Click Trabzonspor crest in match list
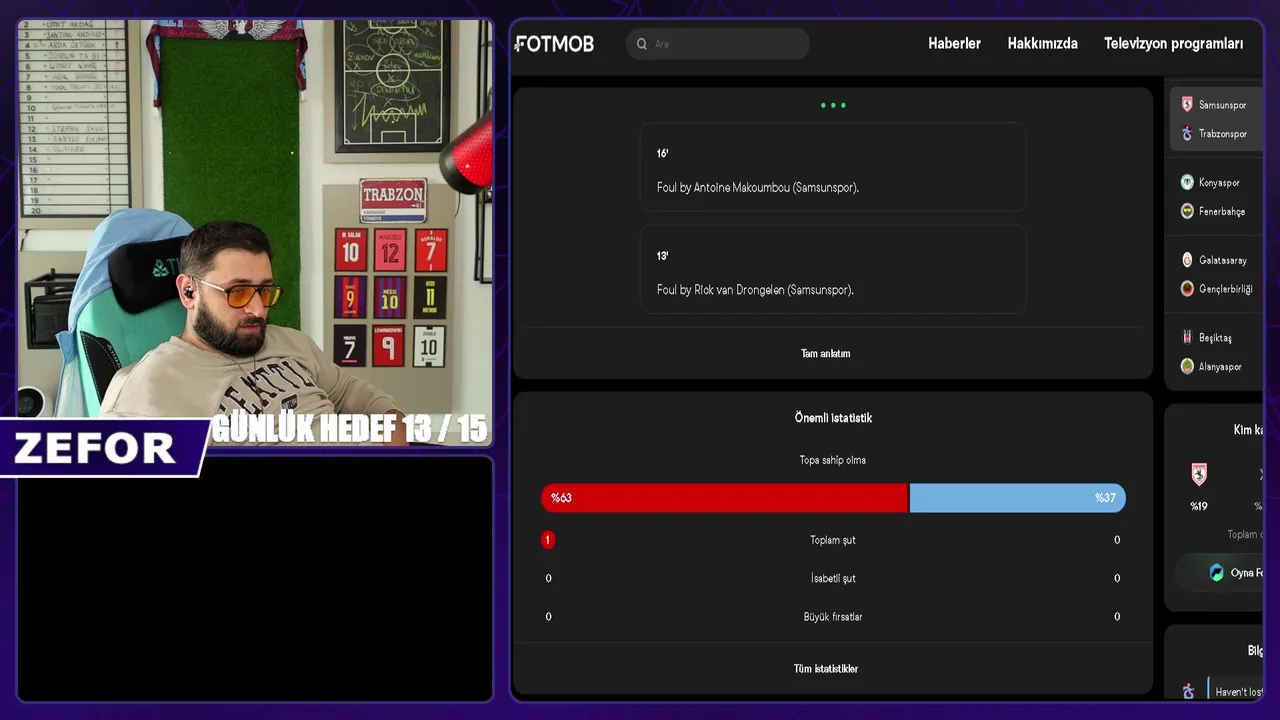 click(1187, 134)
